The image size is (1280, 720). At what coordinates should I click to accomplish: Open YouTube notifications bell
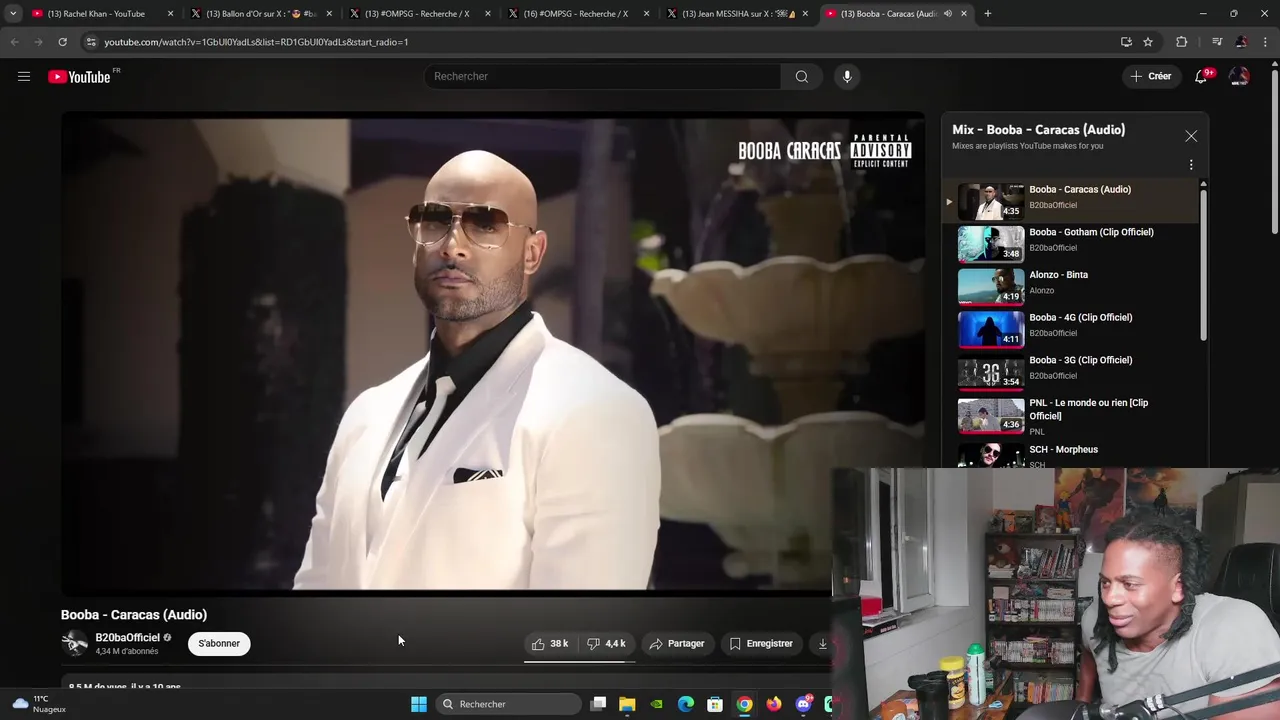(1201, 76)
